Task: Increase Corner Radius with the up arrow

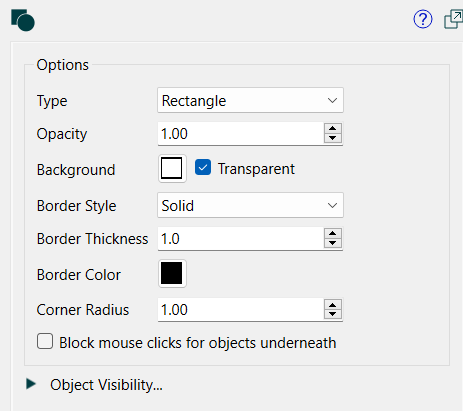Action: pyautogui.click(x=333, y=305)
